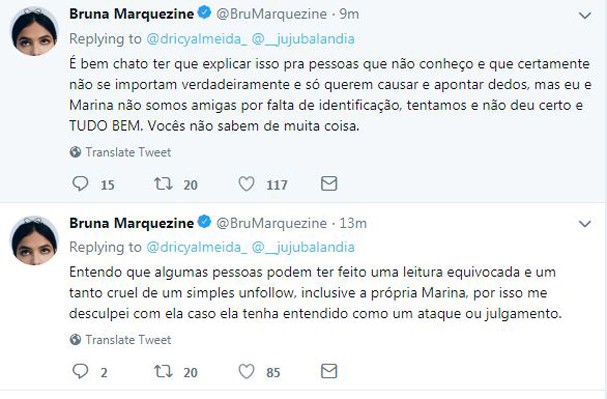The image size is (607, 399).
Task: Open the 13m timestamp permalink
Action: click(353, 223)
